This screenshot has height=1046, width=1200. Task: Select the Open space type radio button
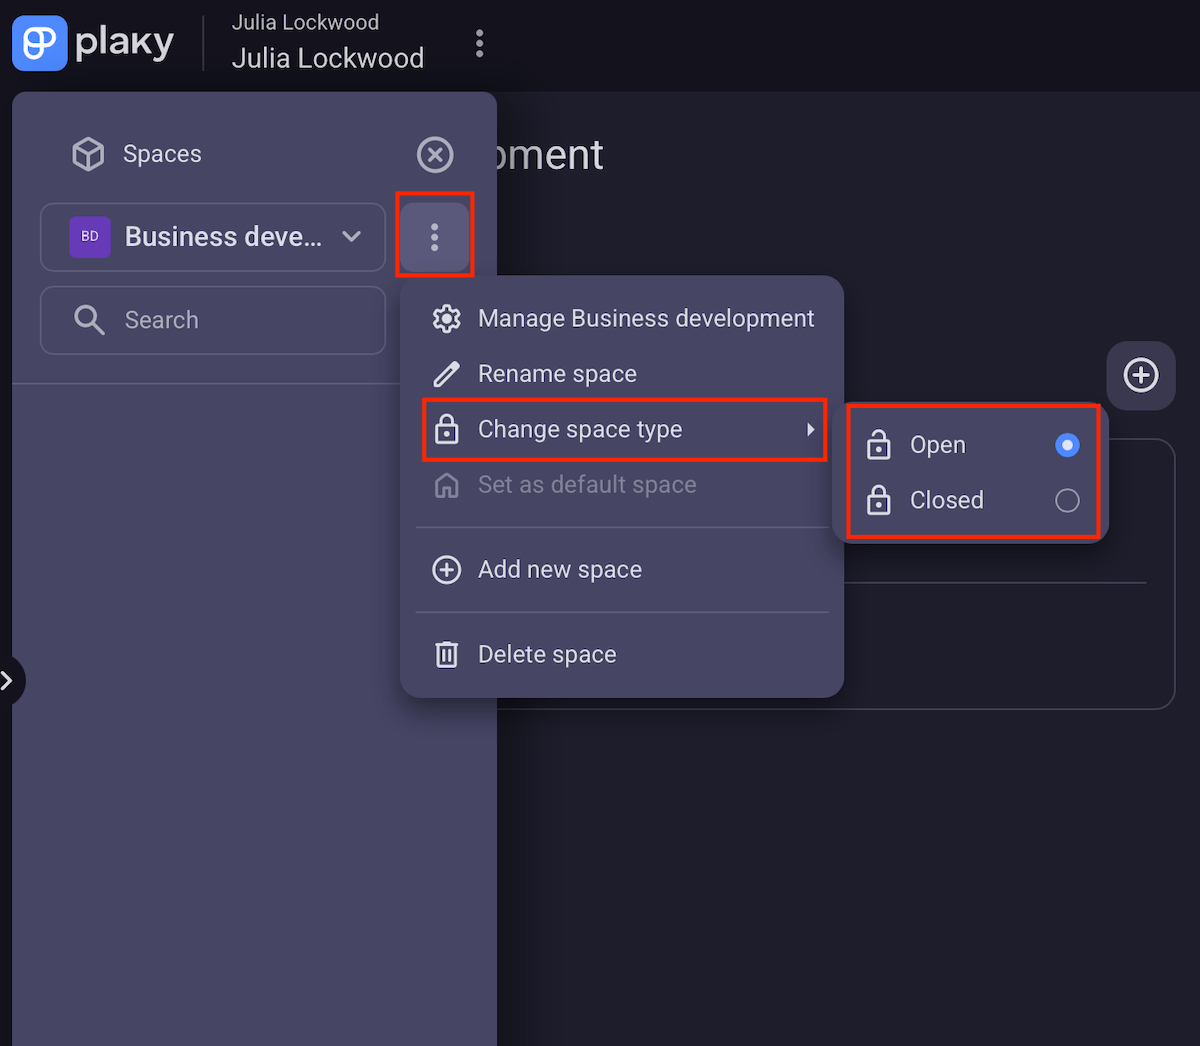1066,444
